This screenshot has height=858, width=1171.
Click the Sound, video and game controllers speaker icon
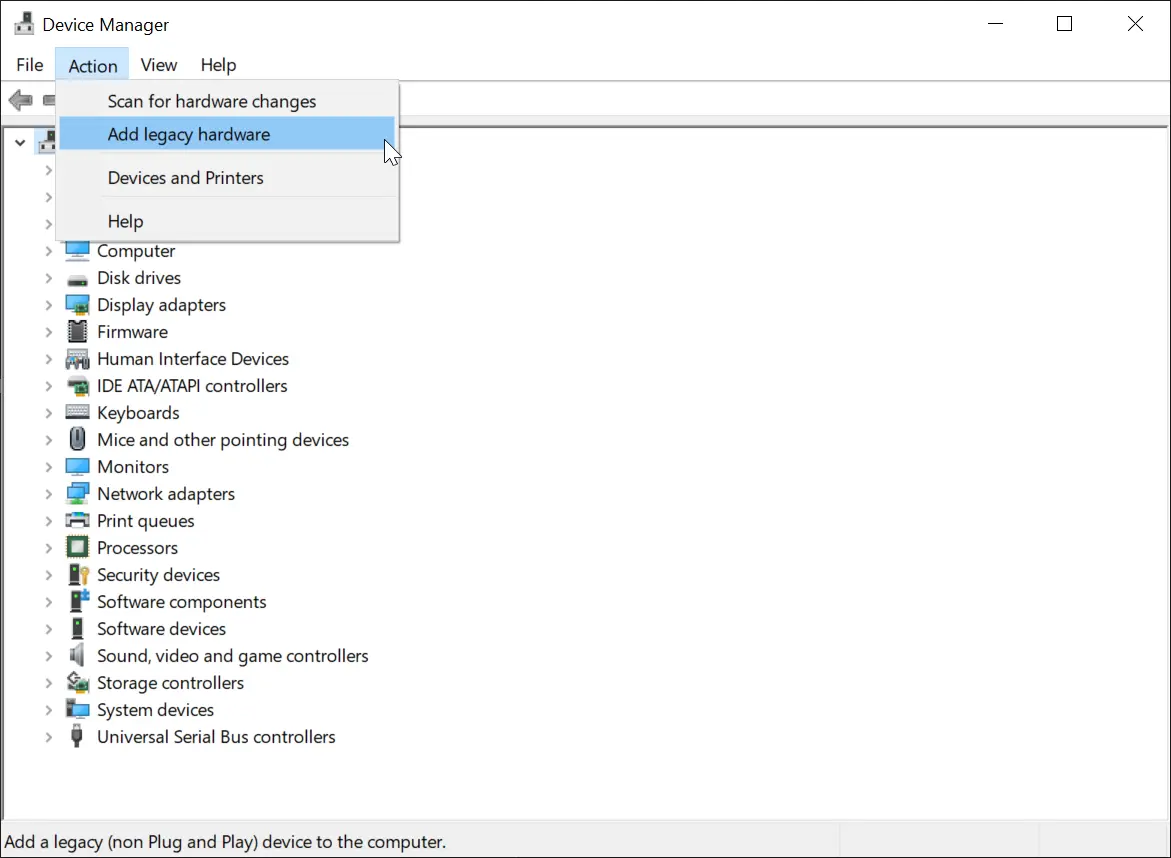(76, 656)
